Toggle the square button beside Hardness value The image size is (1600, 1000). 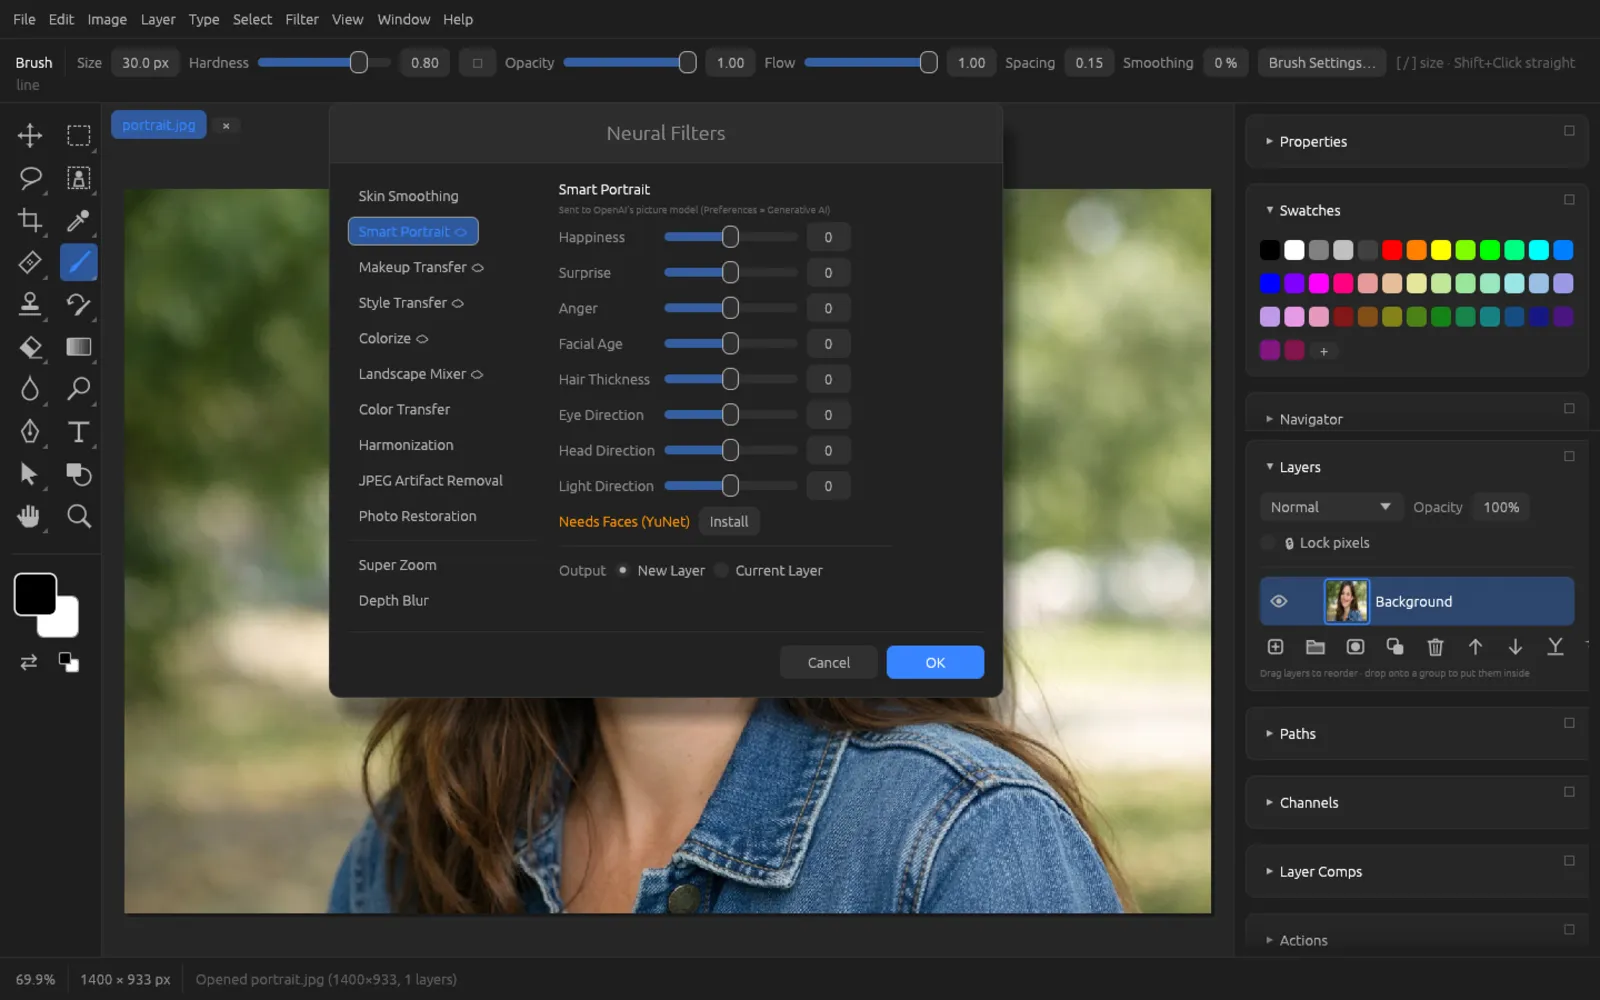477,63
